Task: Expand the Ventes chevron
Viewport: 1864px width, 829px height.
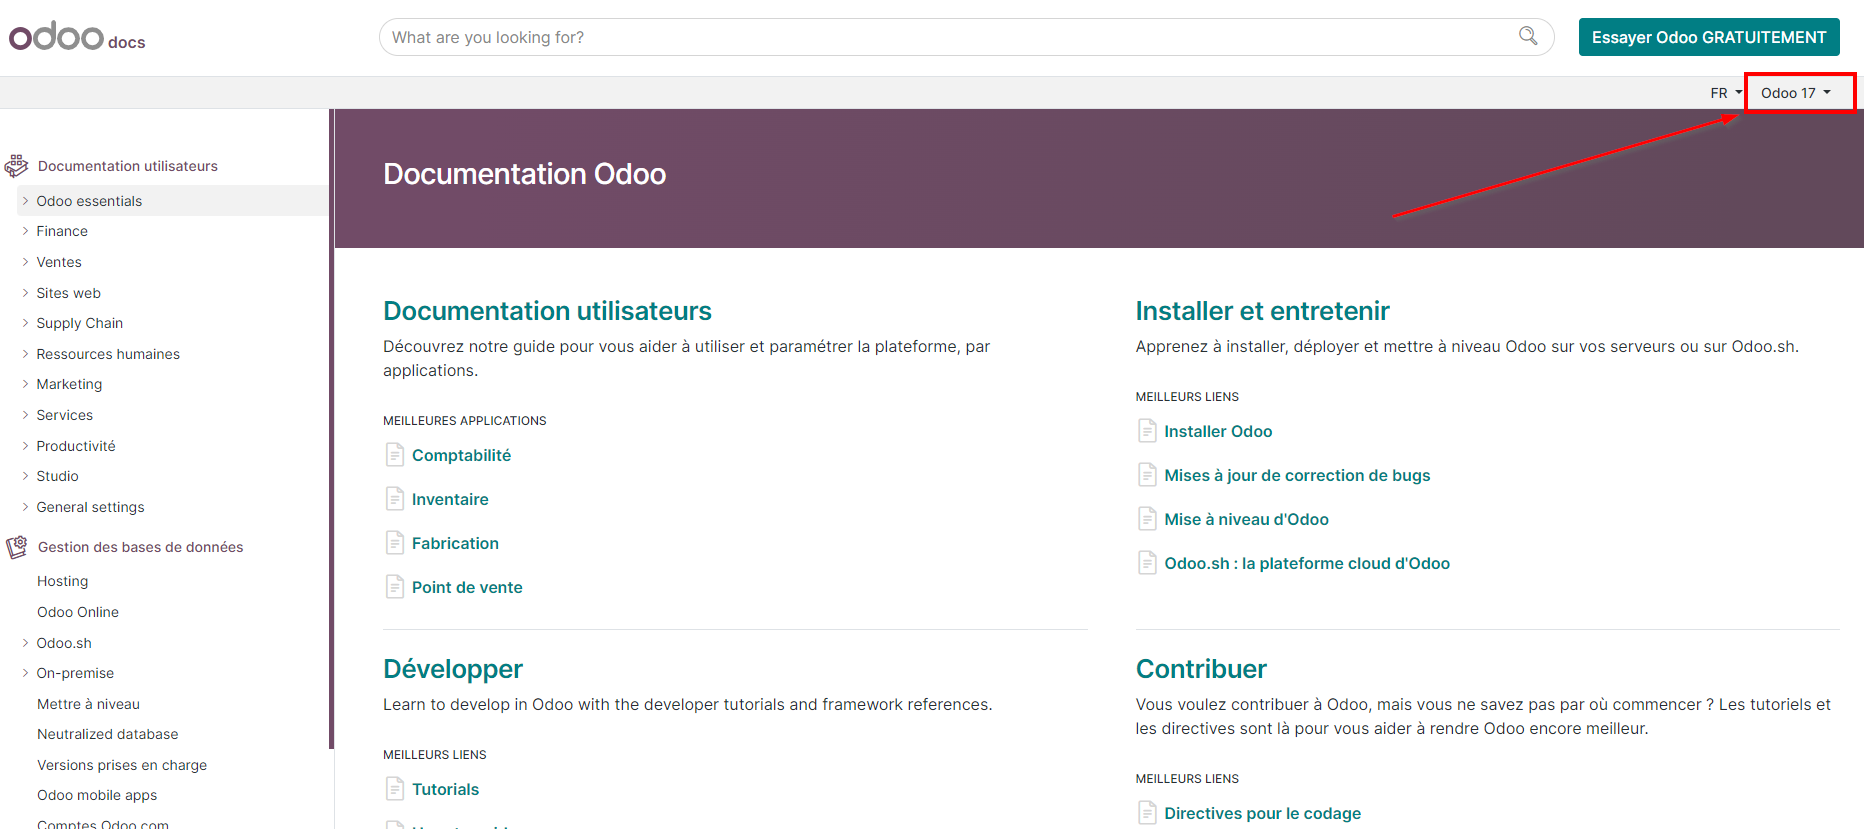Action: click(x=25, y=262)
